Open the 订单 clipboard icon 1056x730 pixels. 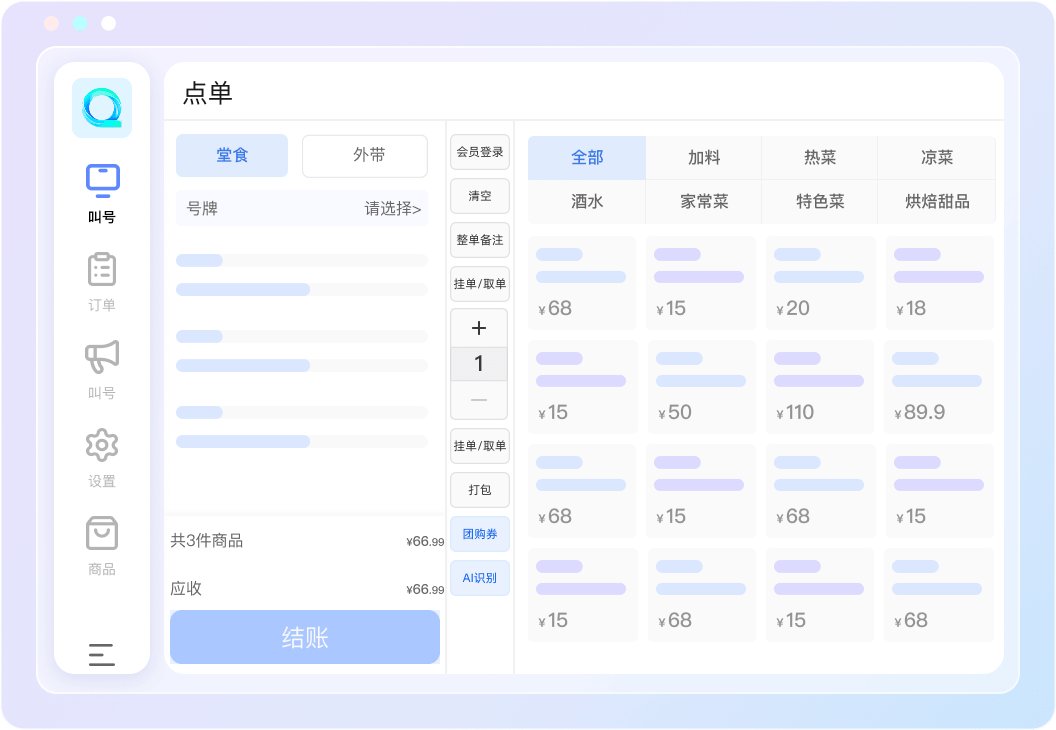click(102, 269)
